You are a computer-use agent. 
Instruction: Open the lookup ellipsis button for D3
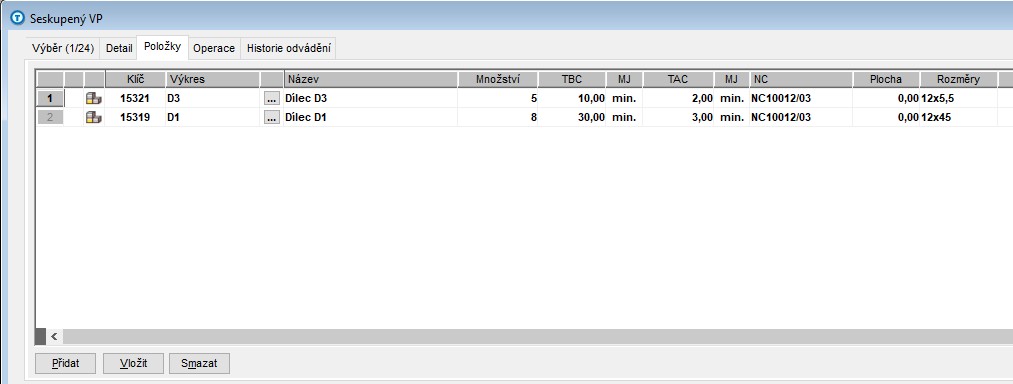tap(272, 99)
